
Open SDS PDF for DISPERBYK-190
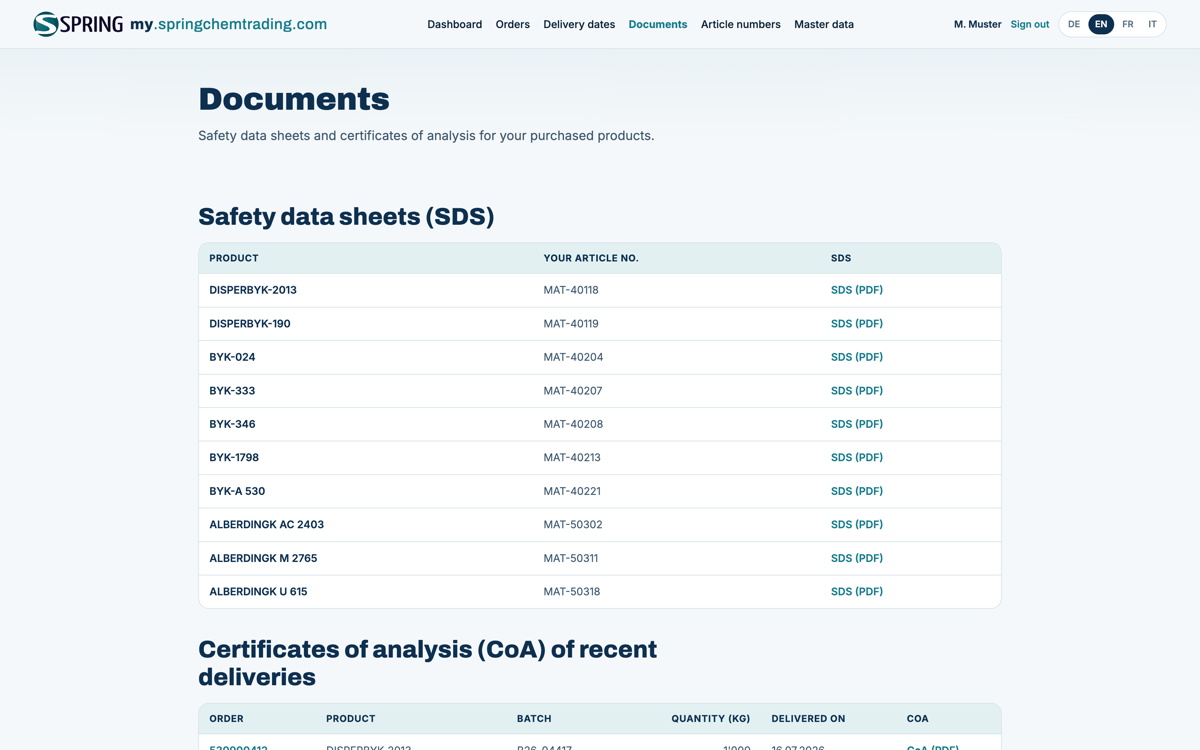[857, 324]
